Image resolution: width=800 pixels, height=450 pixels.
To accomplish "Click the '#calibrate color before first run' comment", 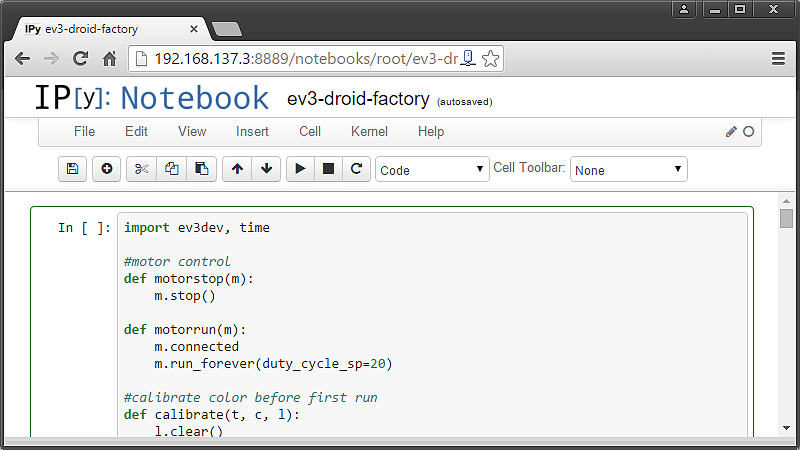I will coord(251,397).
